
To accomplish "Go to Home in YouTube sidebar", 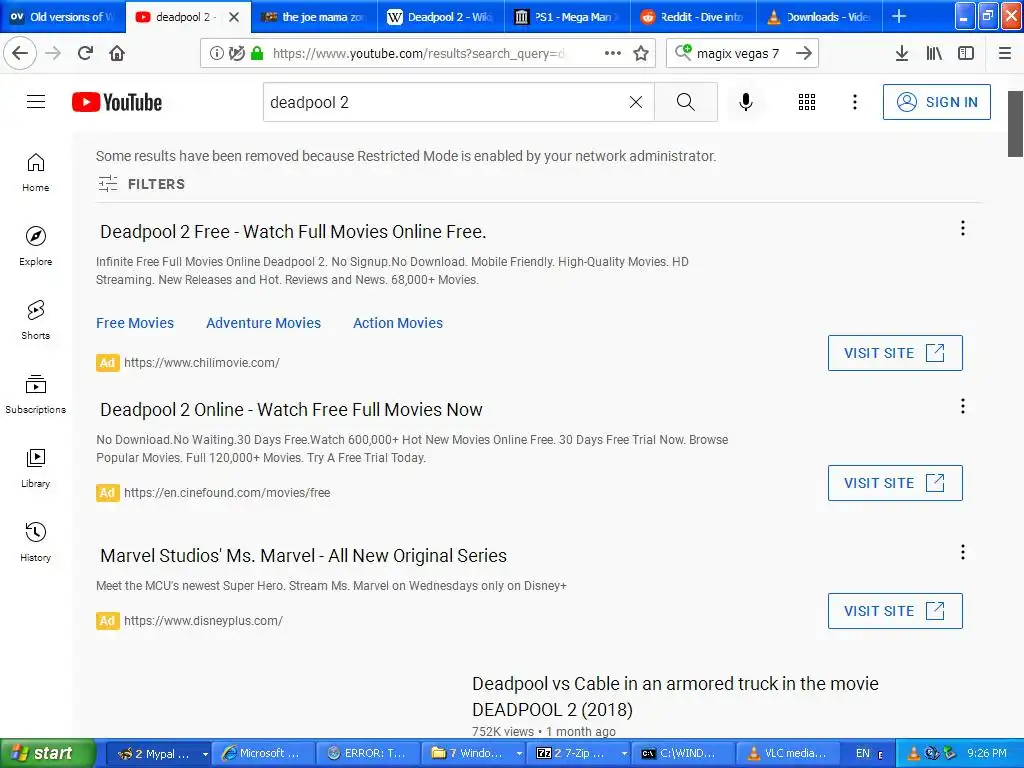I will [x=36, y=172].
